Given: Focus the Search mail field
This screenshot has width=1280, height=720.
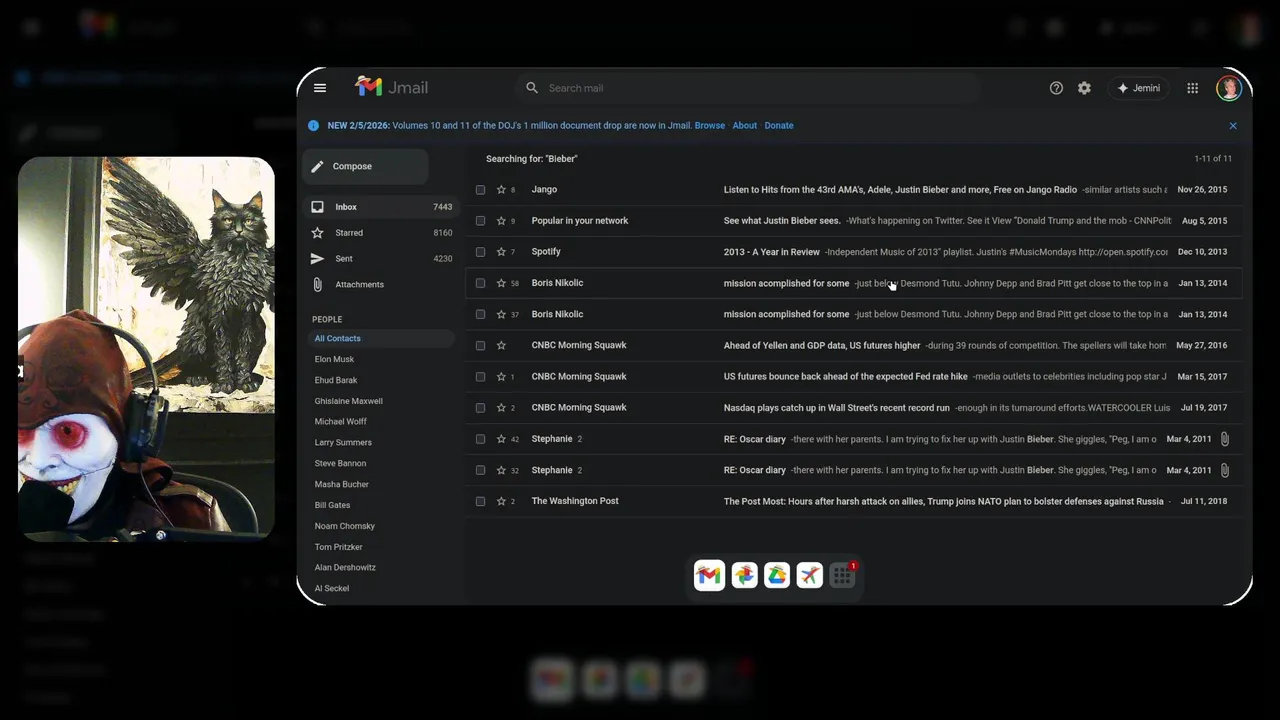Looking at the screenshot, I should tap(748, 88).
